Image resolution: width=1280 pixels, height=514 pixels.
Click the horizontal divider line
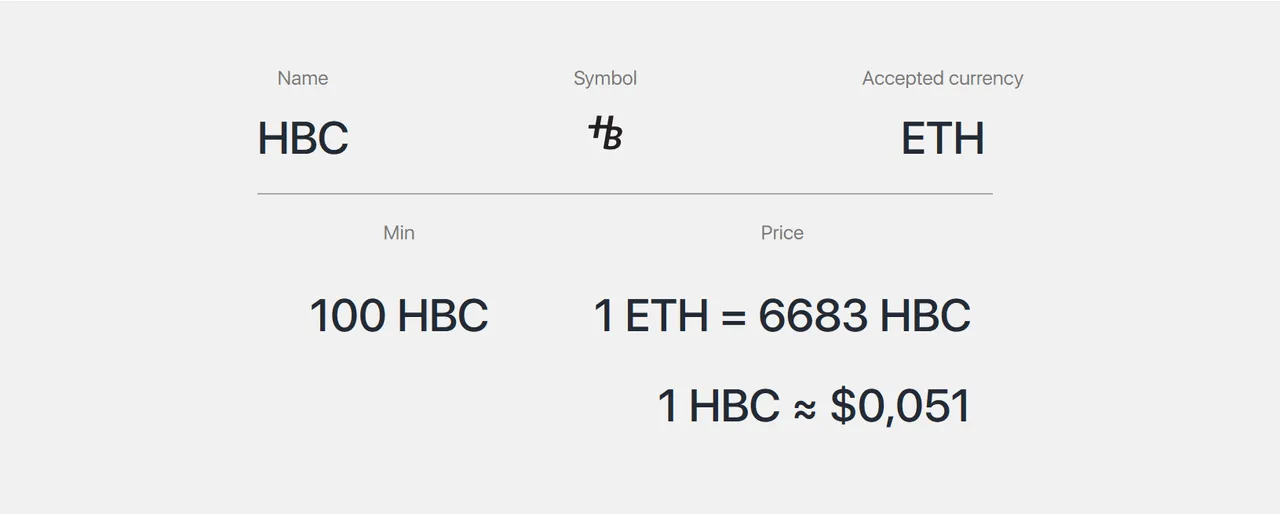click(625, 193)
